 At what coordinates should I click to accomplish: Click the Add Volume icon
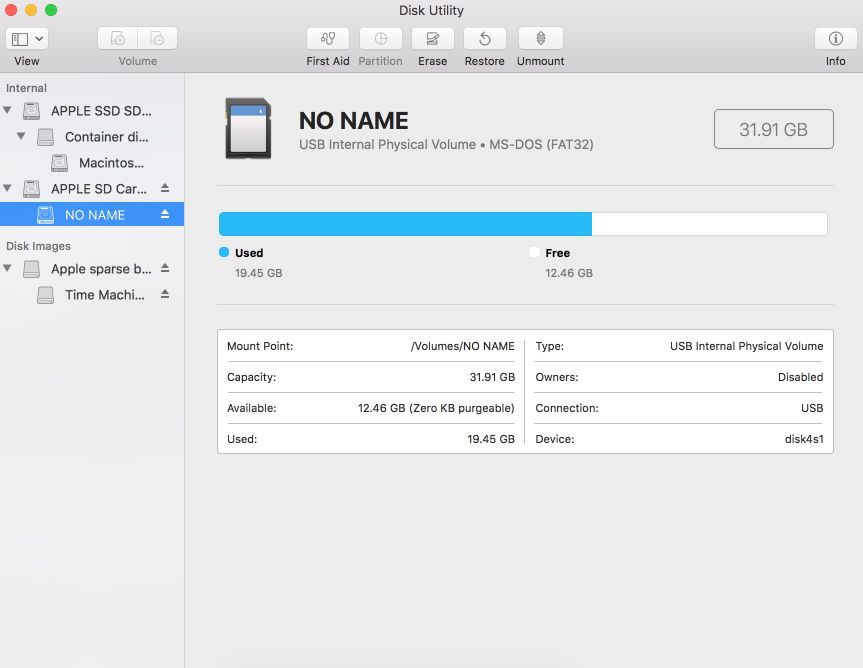118,39
